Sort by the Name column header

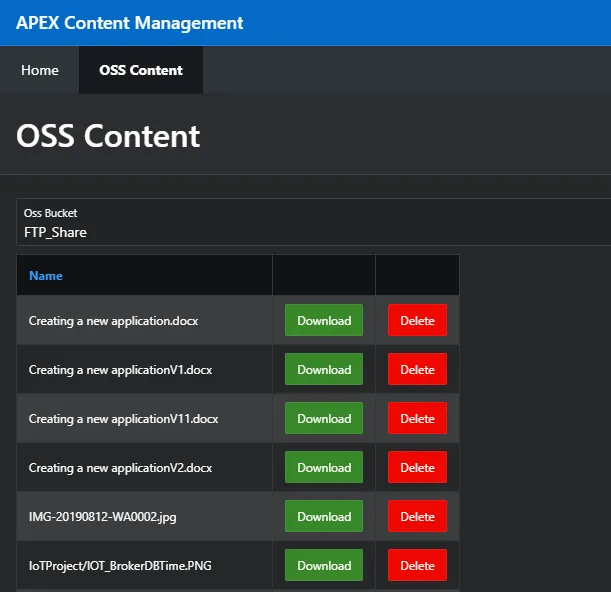[x=46, y=276]
